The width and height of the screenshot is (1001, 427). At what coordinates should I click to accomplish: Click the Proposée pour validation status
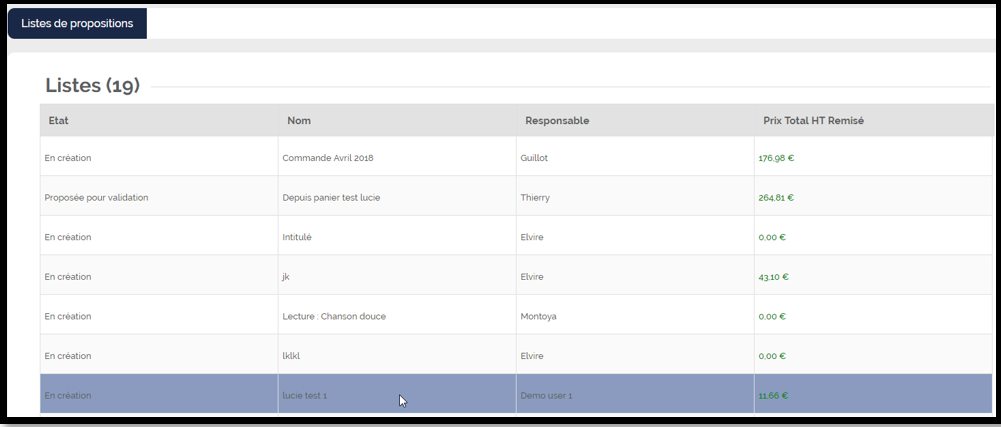click(x=96, y=198)
